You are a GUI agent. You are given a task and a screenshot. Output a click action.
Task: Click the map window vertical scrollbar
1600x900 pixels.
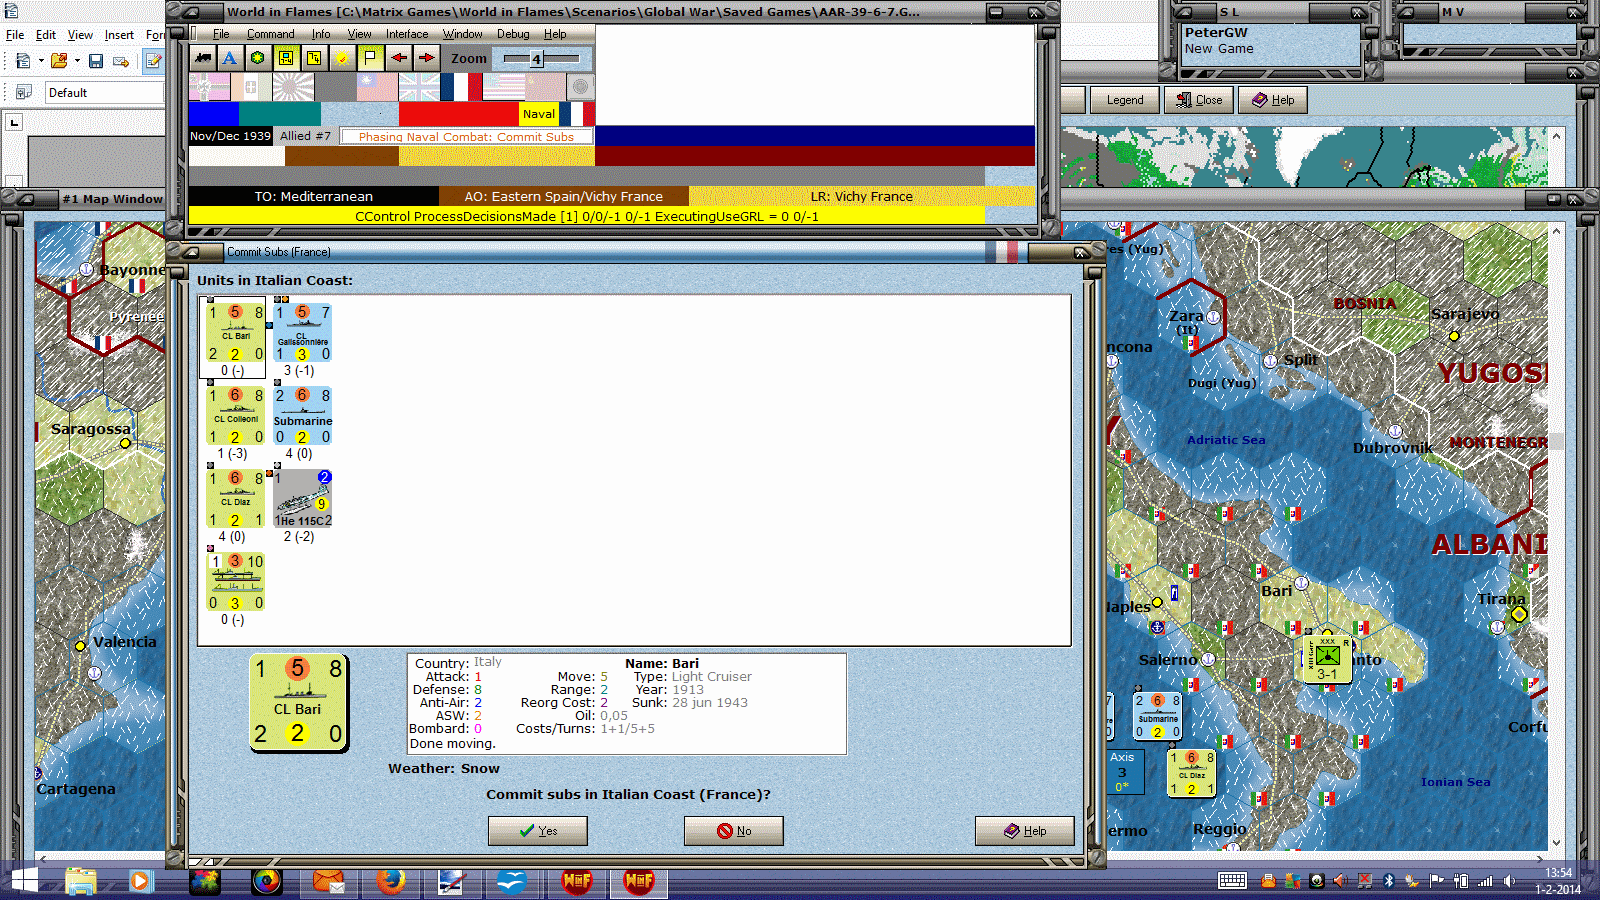click(1555, 535)
